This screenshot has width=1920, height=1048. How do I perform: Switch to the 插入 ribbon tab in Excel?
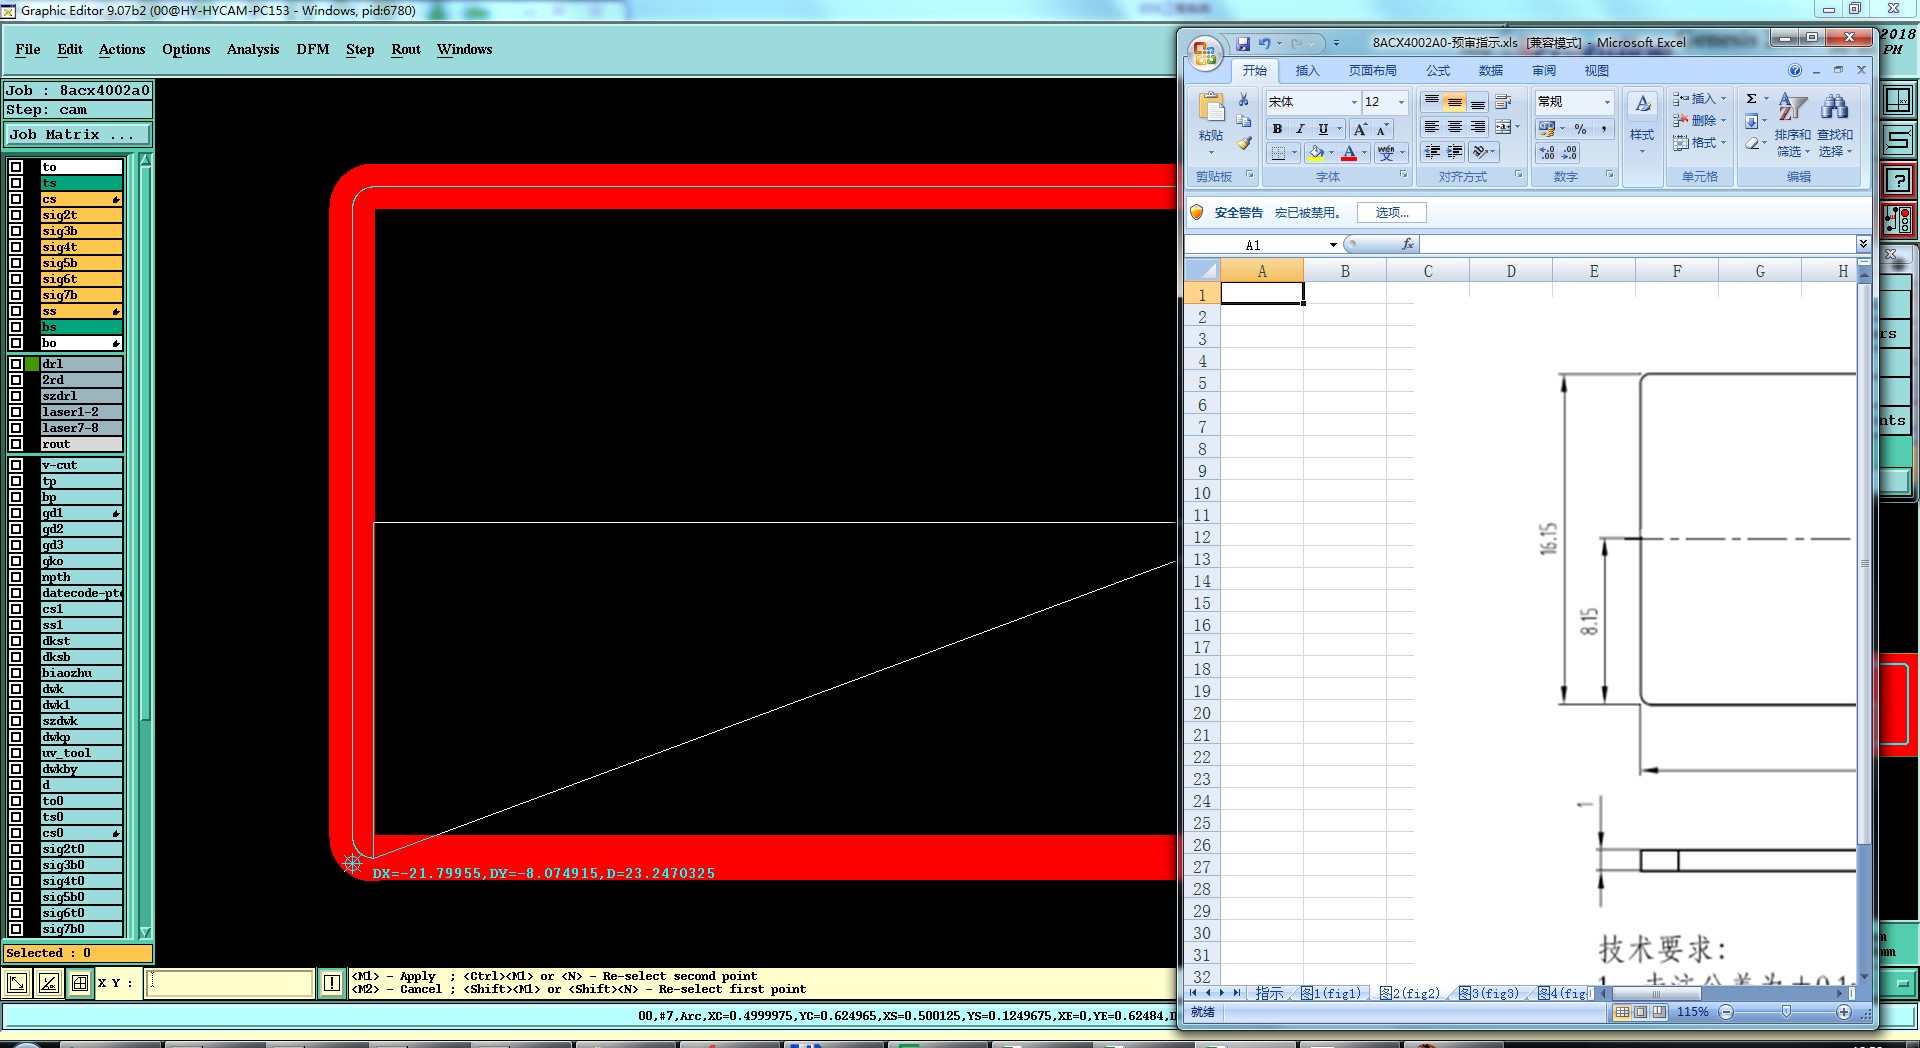(1307, 71)
